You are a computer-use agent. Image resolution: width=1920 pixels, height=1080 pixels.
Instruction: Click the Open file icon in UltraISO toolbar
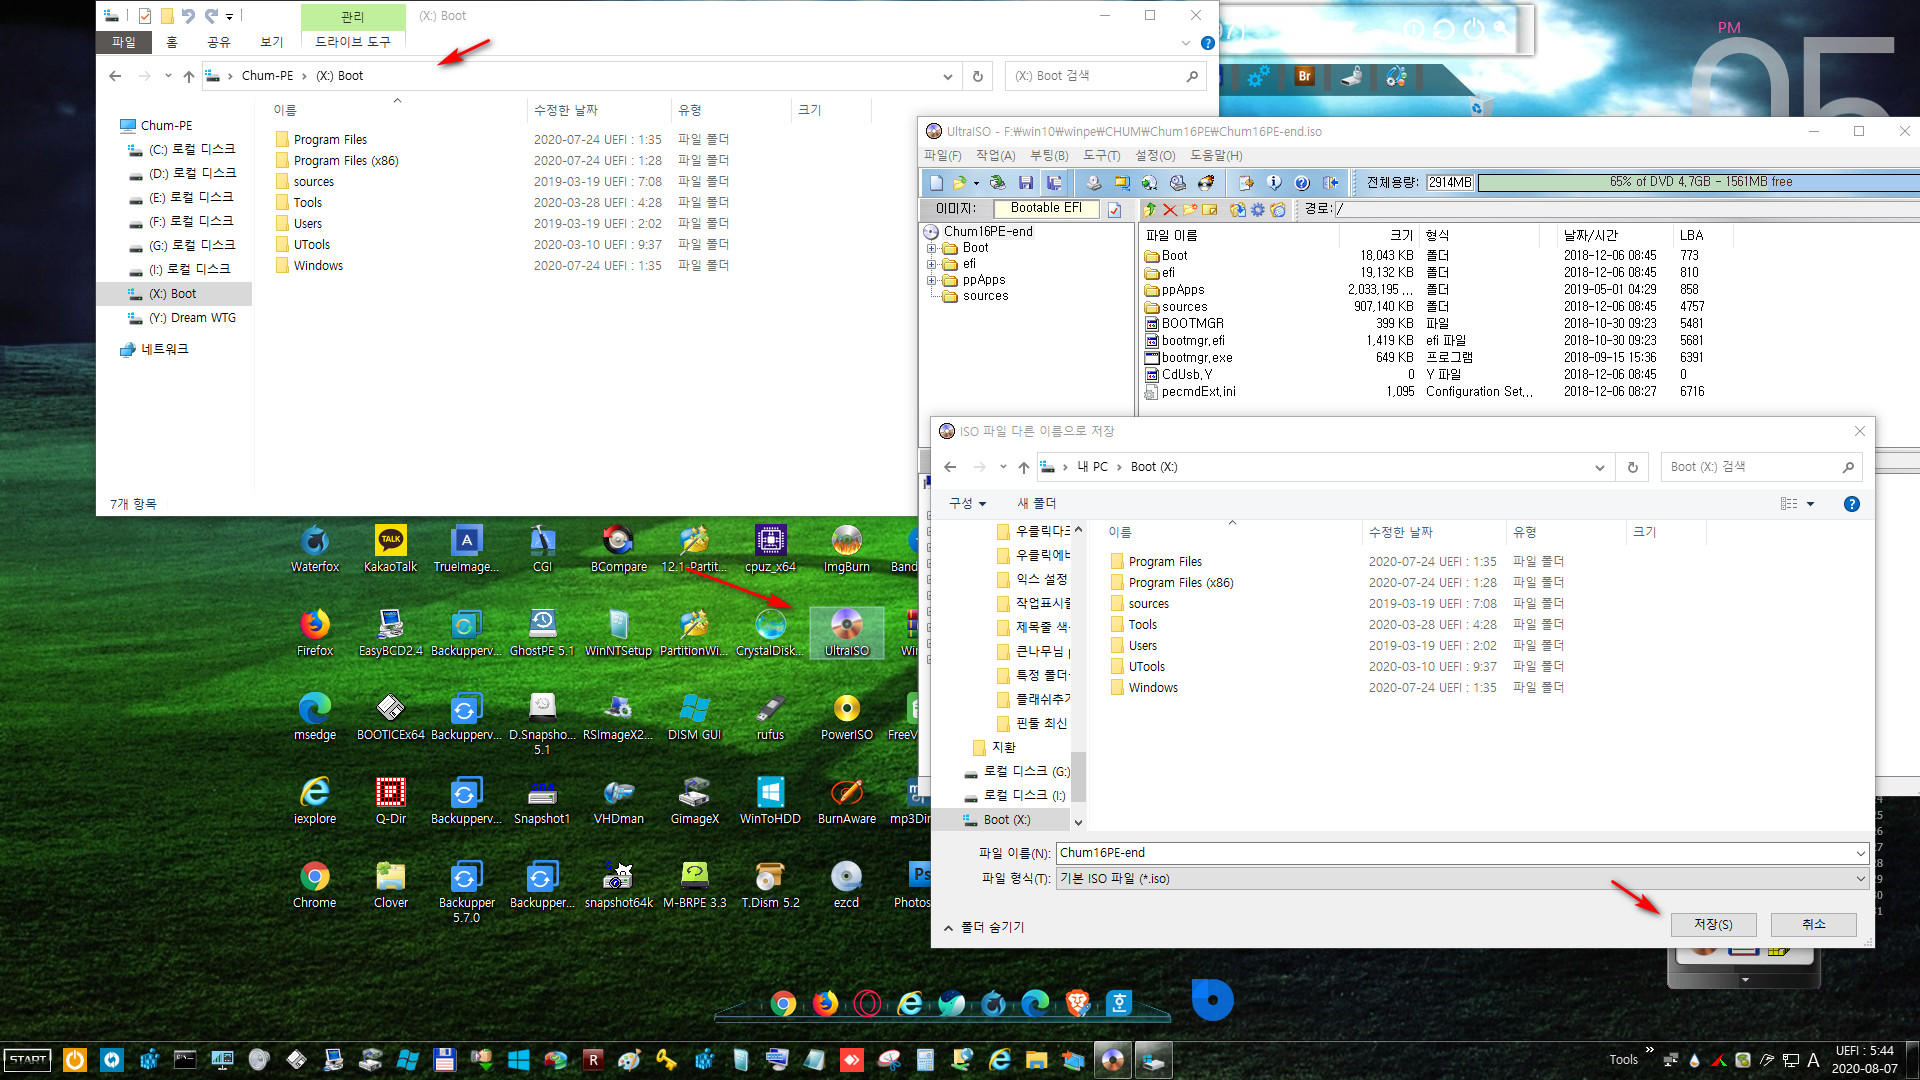(959, 183)
